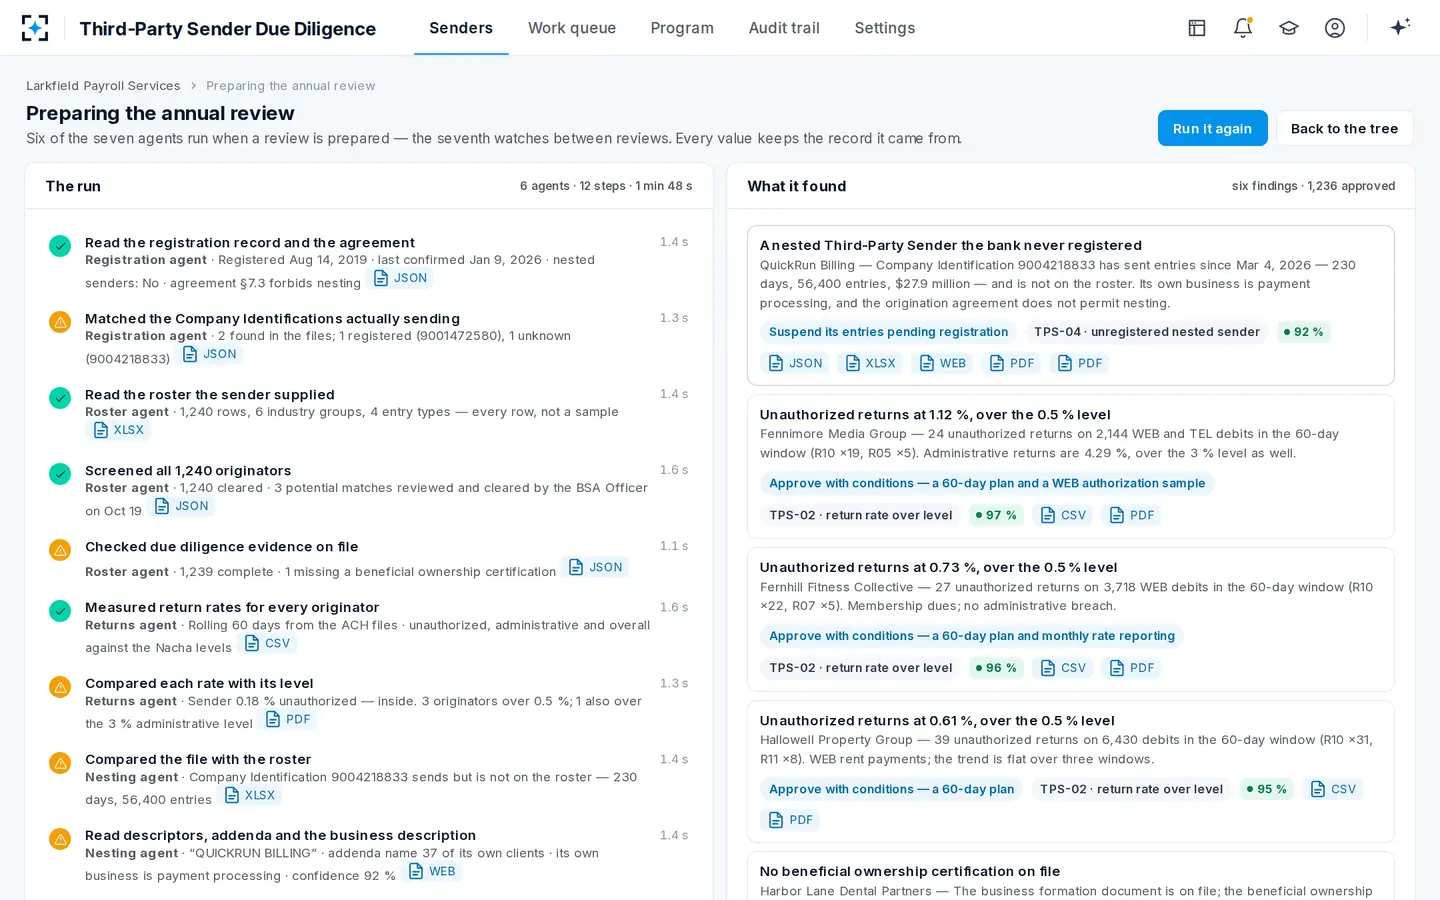The height and width of the screenshot is (900, 1440).
Task: Open the notifications bell icon
Action: pyautogui.click(x=1243, y=28)
